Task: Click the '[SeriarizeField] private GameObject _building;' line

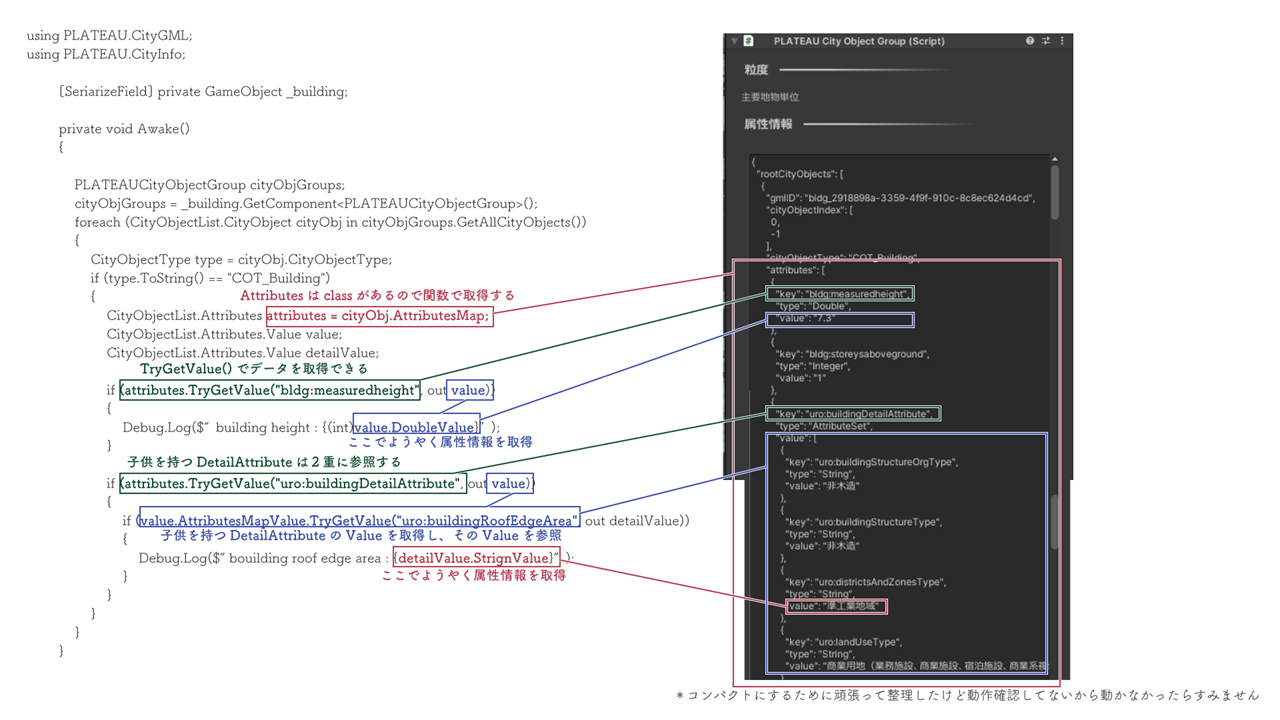Action: pyautogui.click(x=203, y=92)
